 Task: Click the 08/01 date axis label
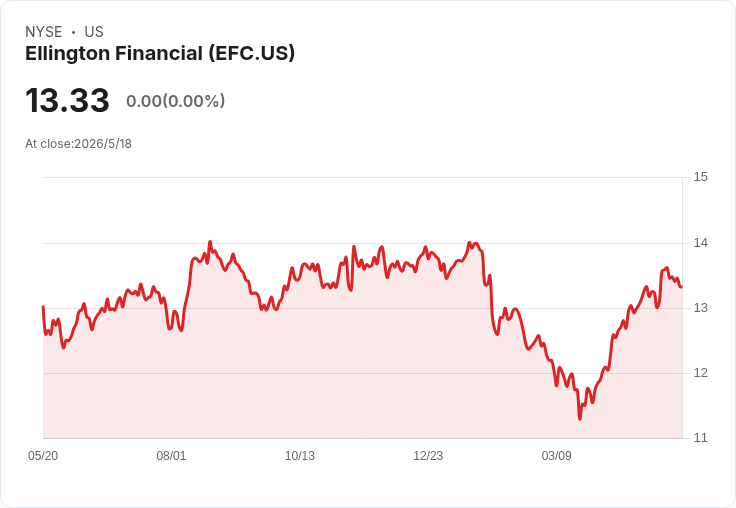pyautogui.click(x=171, y=455)
